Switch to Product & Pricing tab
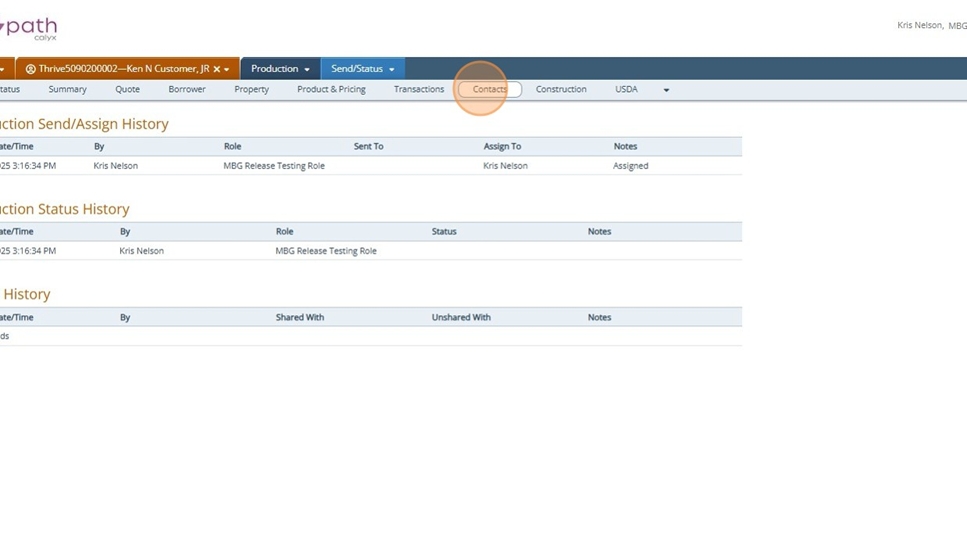The width and height of the screenshot is (967, 539). (x=331, y=89)
